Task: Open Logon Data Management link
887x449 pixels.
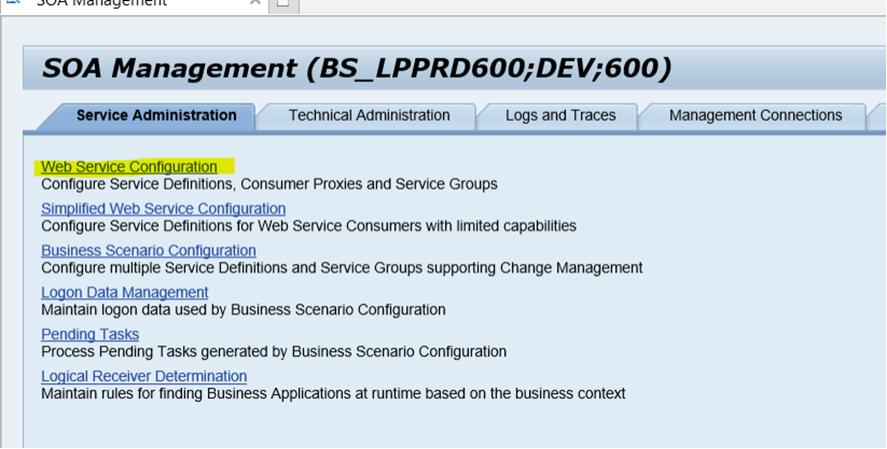Action: tap(124, 292)
